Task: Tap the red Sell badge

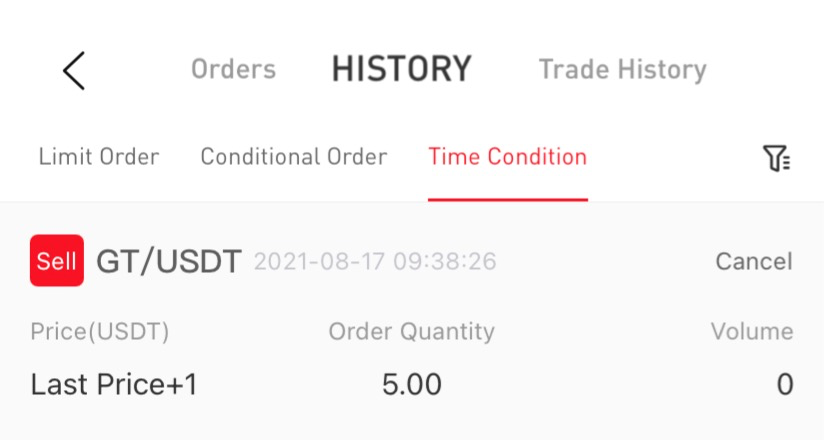Action: click(x=57, y=261)
